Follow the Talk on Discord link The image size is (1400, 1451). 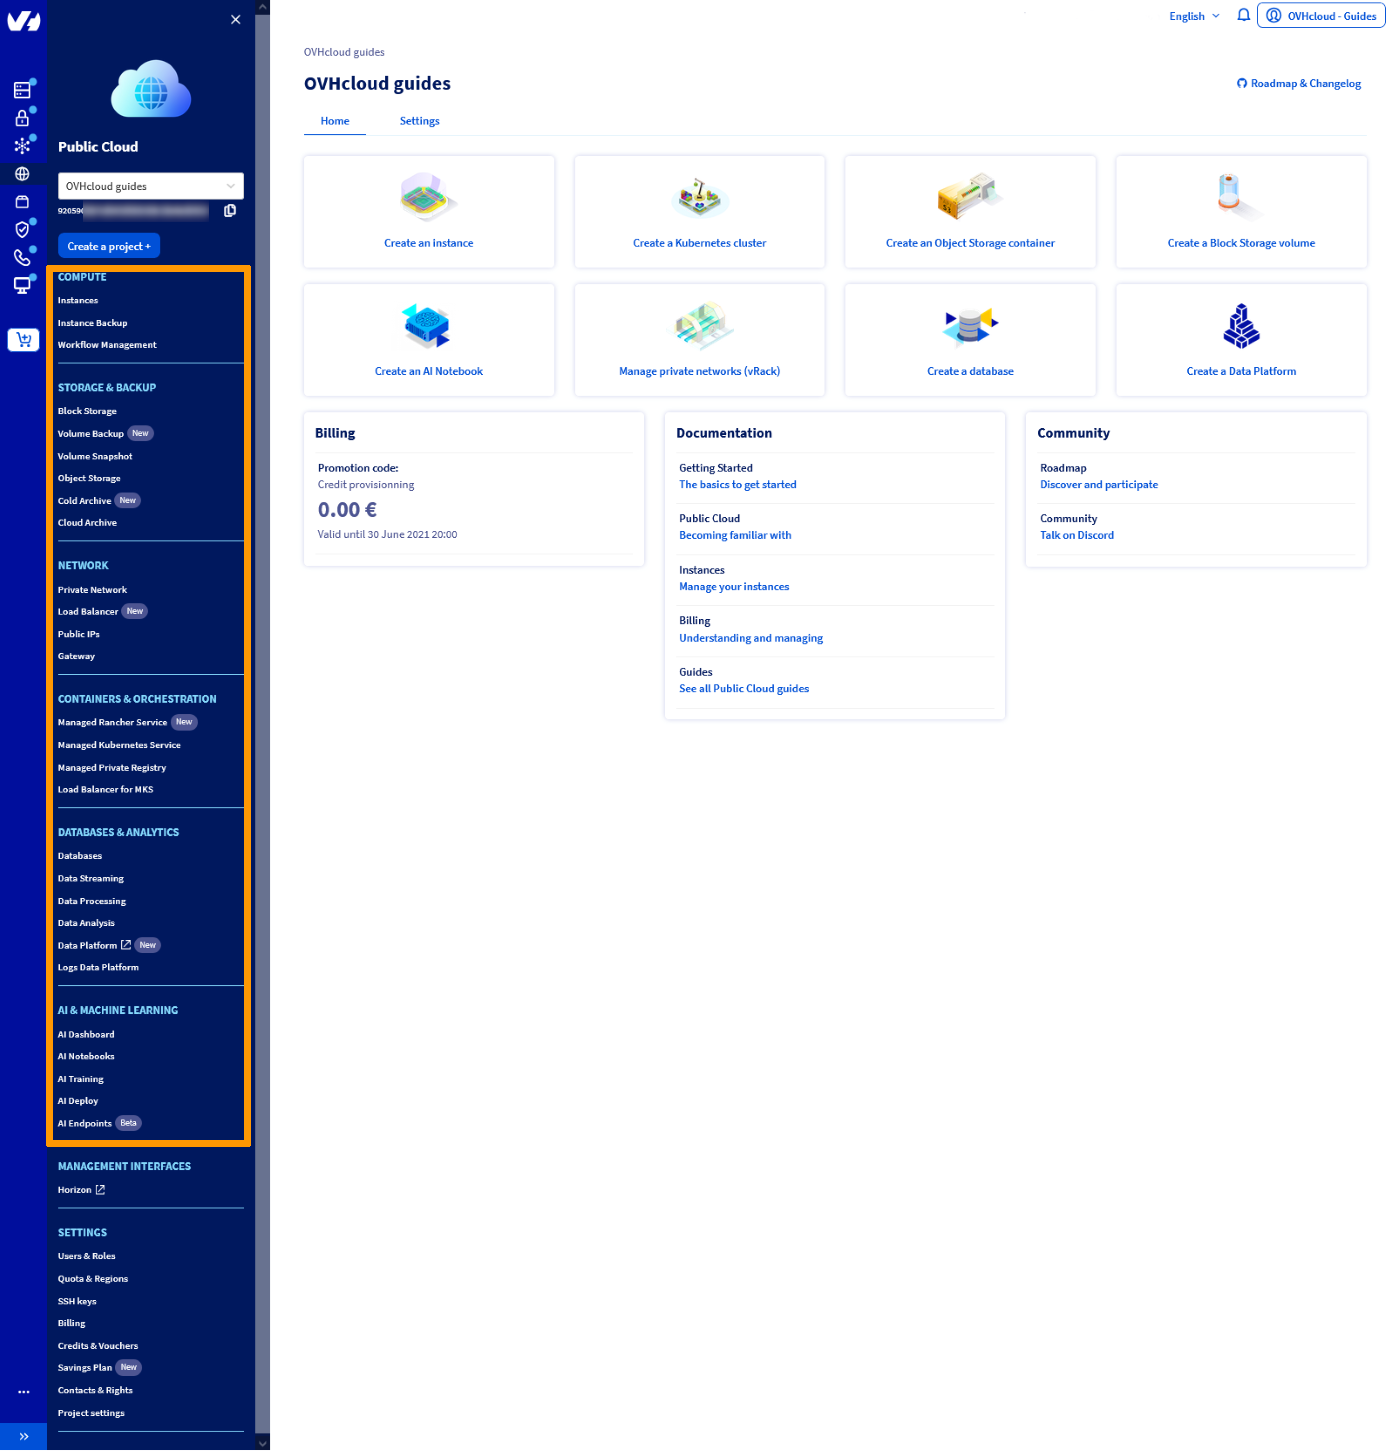[x=1077, y=535]
